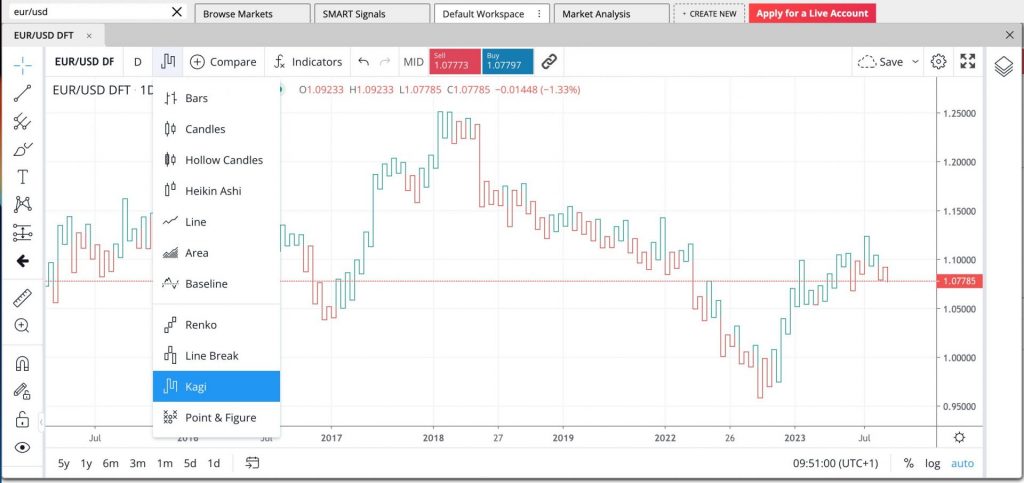Toggle stay in drawing mode pencil-lock
This screenshot has width=1024, height=483.
[23, 391]
